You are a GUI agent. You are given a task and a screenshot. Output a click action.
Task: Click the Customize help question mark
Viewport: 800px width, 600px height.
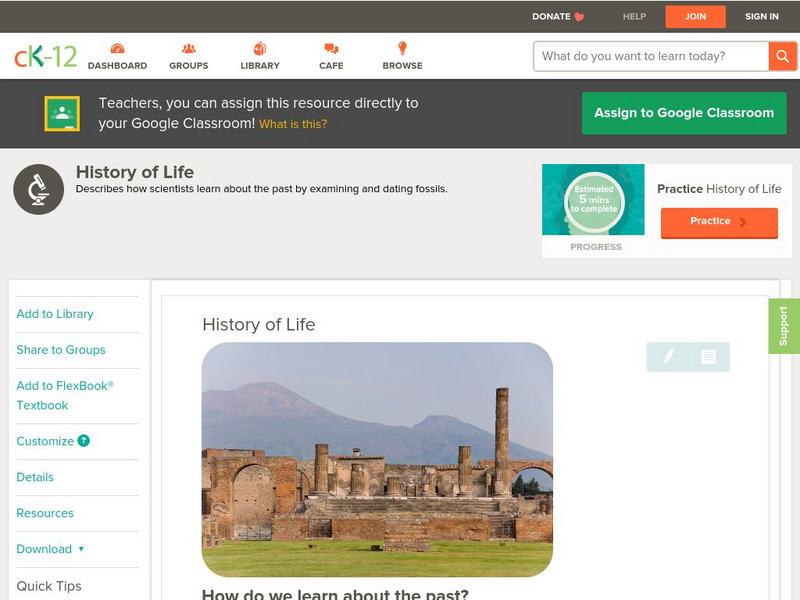[84, 441]
